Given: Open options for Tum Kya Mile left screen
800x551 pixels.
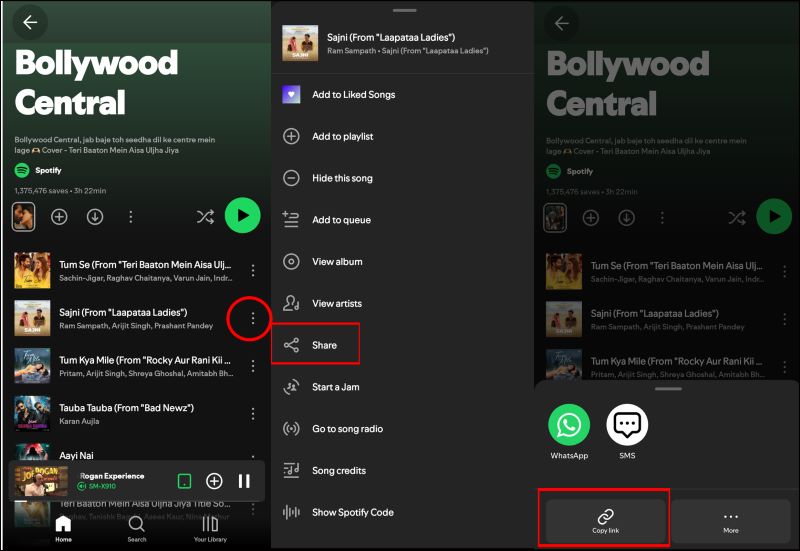Looking at the screenshot, I should point(253,366).
